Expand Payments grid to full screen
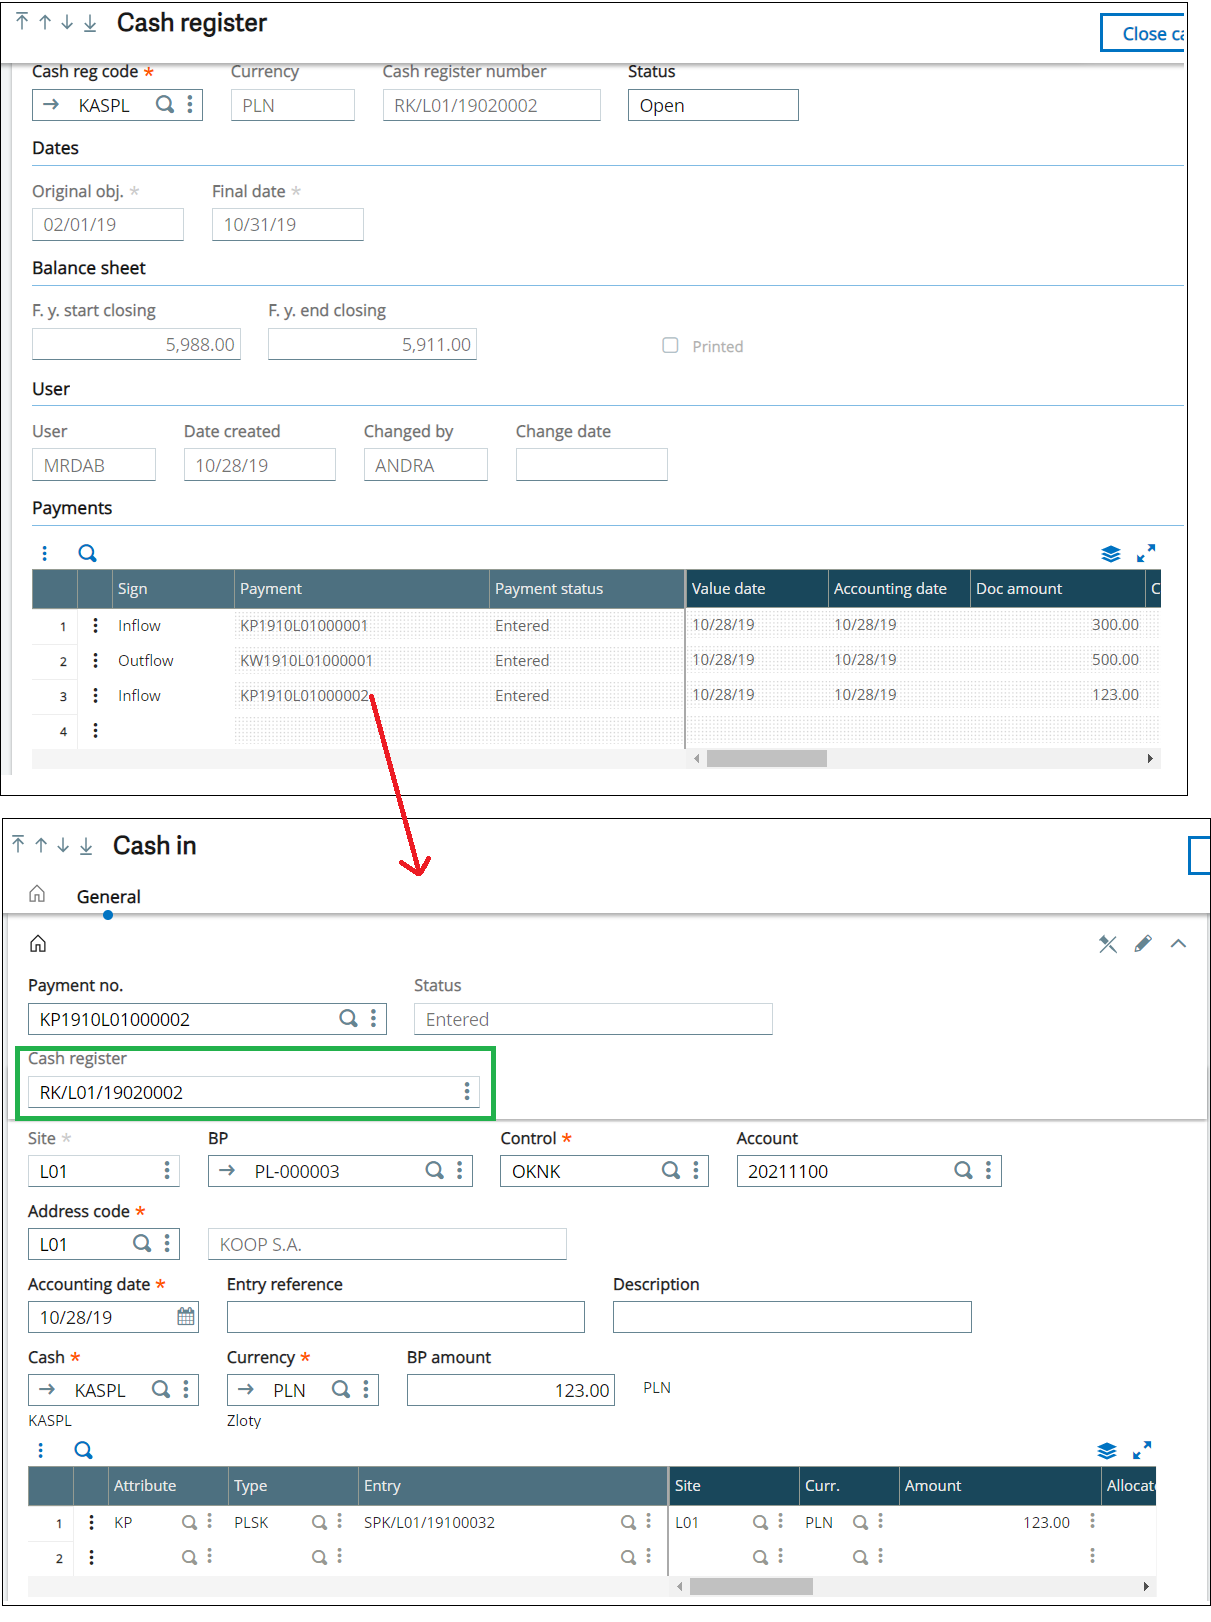 1146,553
